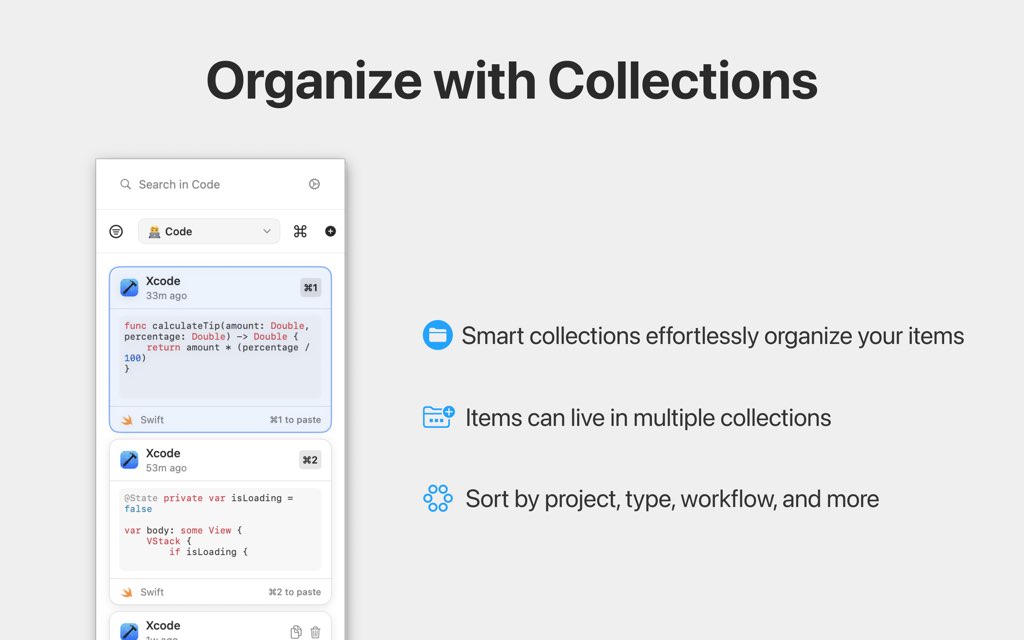Open the Code collection dropdown
Image resolution: width=1024 pixels, height=640 pixels.
click(208, 231)
